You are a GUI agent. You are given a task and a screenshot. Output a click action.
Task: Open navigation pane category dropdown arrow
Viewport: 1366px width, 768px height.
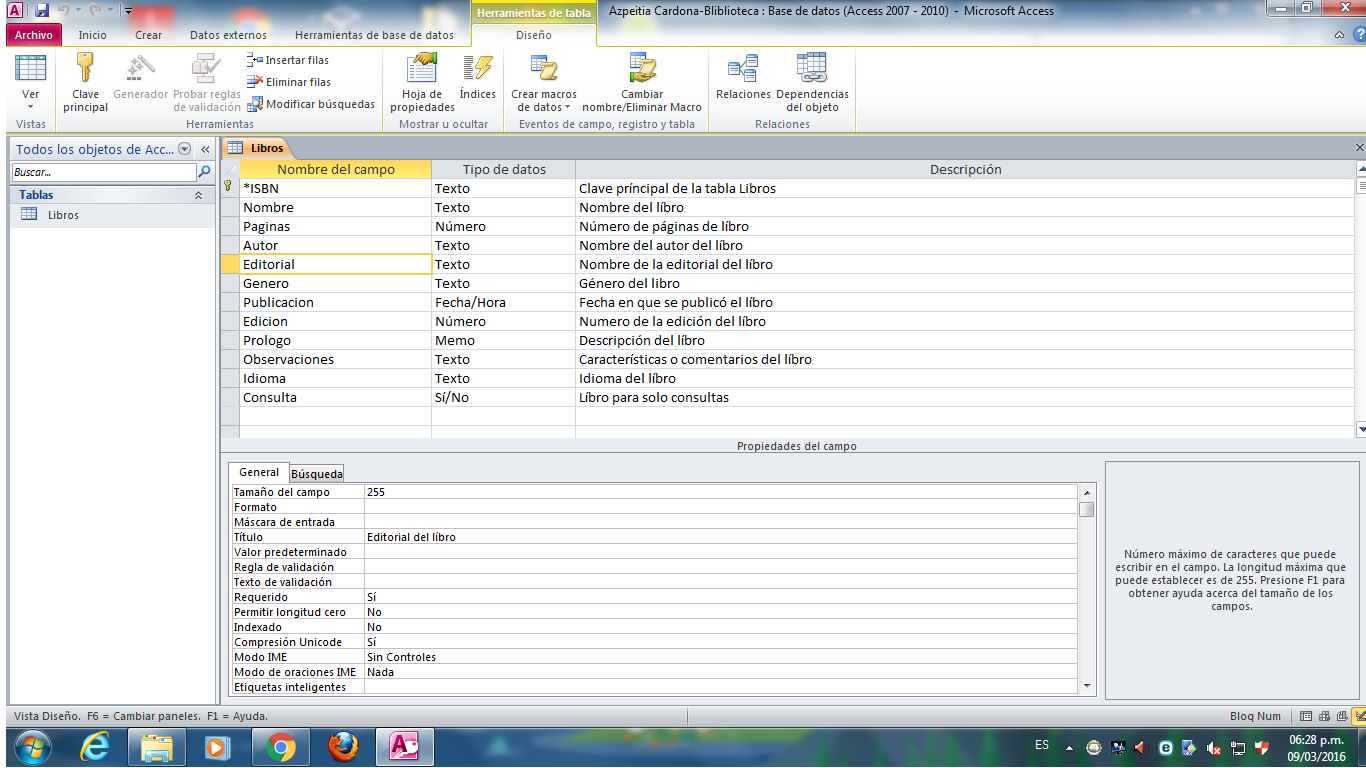(x=184, y=149)
